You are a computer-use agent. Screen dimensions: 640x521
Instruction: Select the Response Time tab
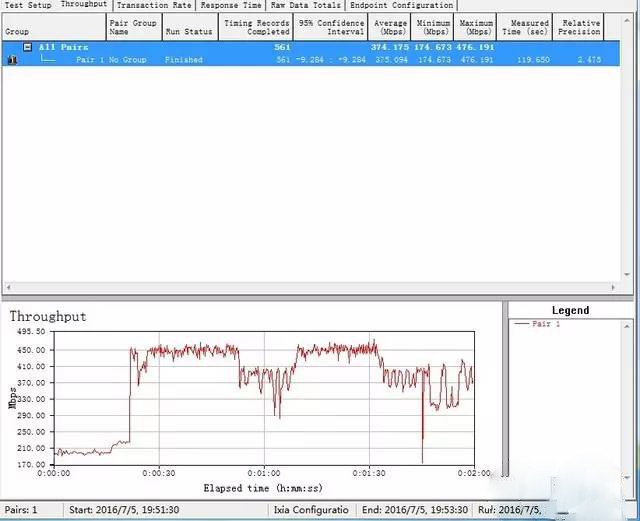pyautogui.click(x=231, y=5)
